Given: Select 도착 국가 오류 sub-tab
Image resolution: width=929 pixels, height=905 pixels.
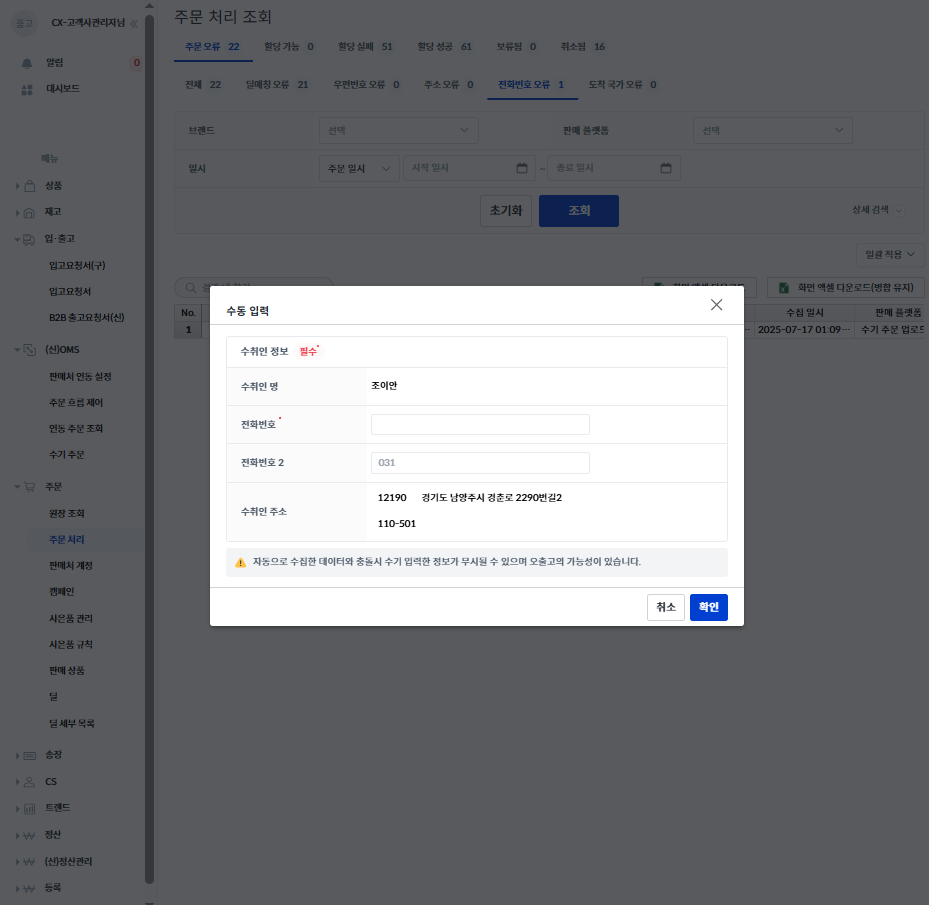Looking at the screenshot, I should coord(622,85).
